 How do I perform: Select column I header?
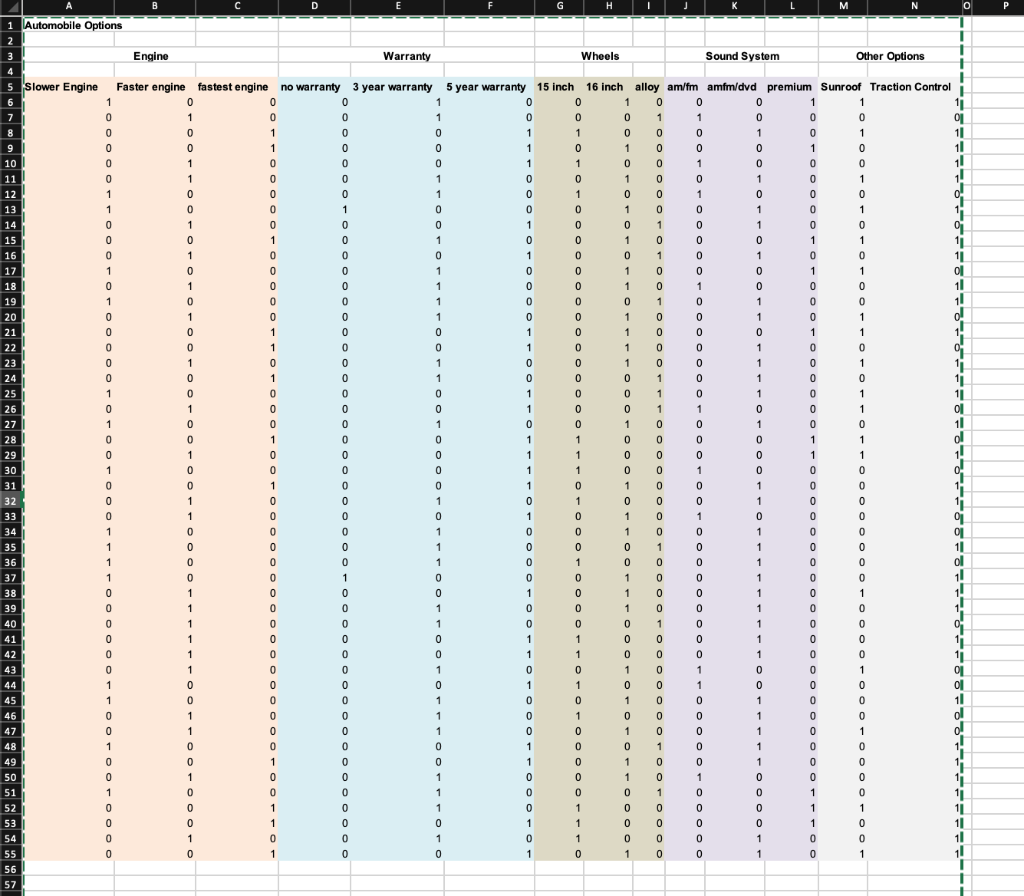(648, 6)
